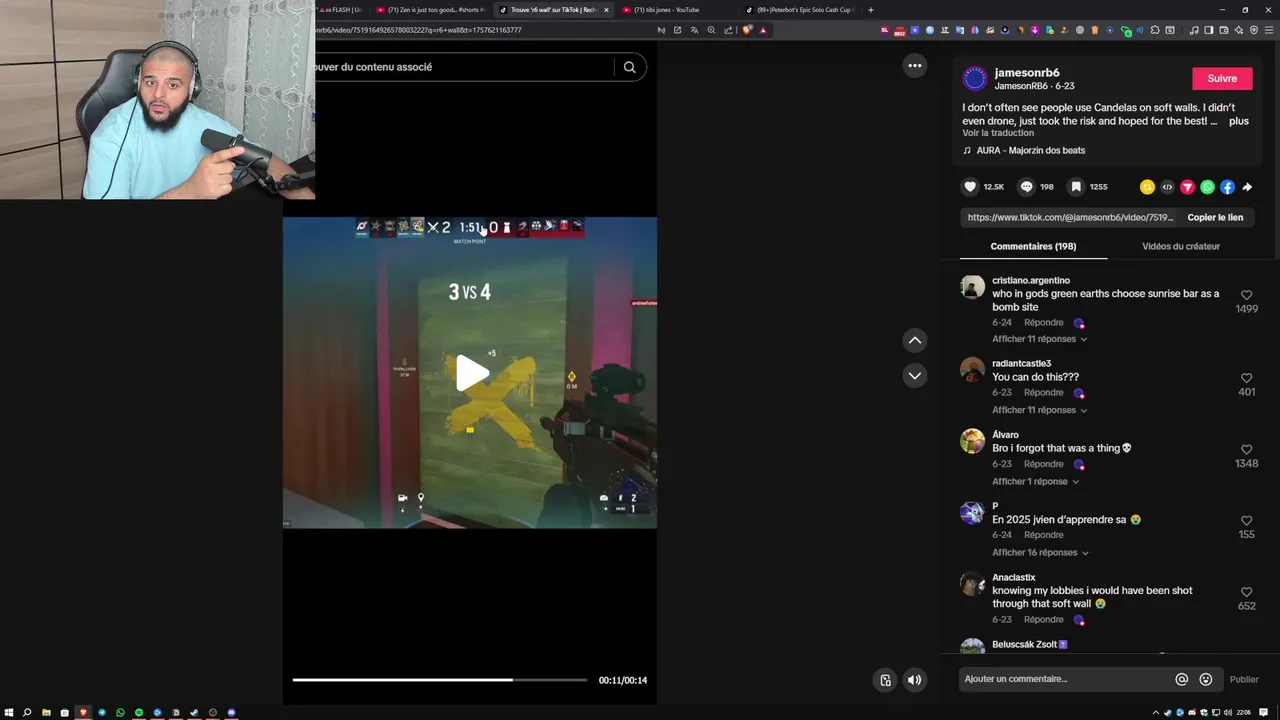Click the embed code icon
The height and width of the screenshot is (720, 1280).
1167,187
